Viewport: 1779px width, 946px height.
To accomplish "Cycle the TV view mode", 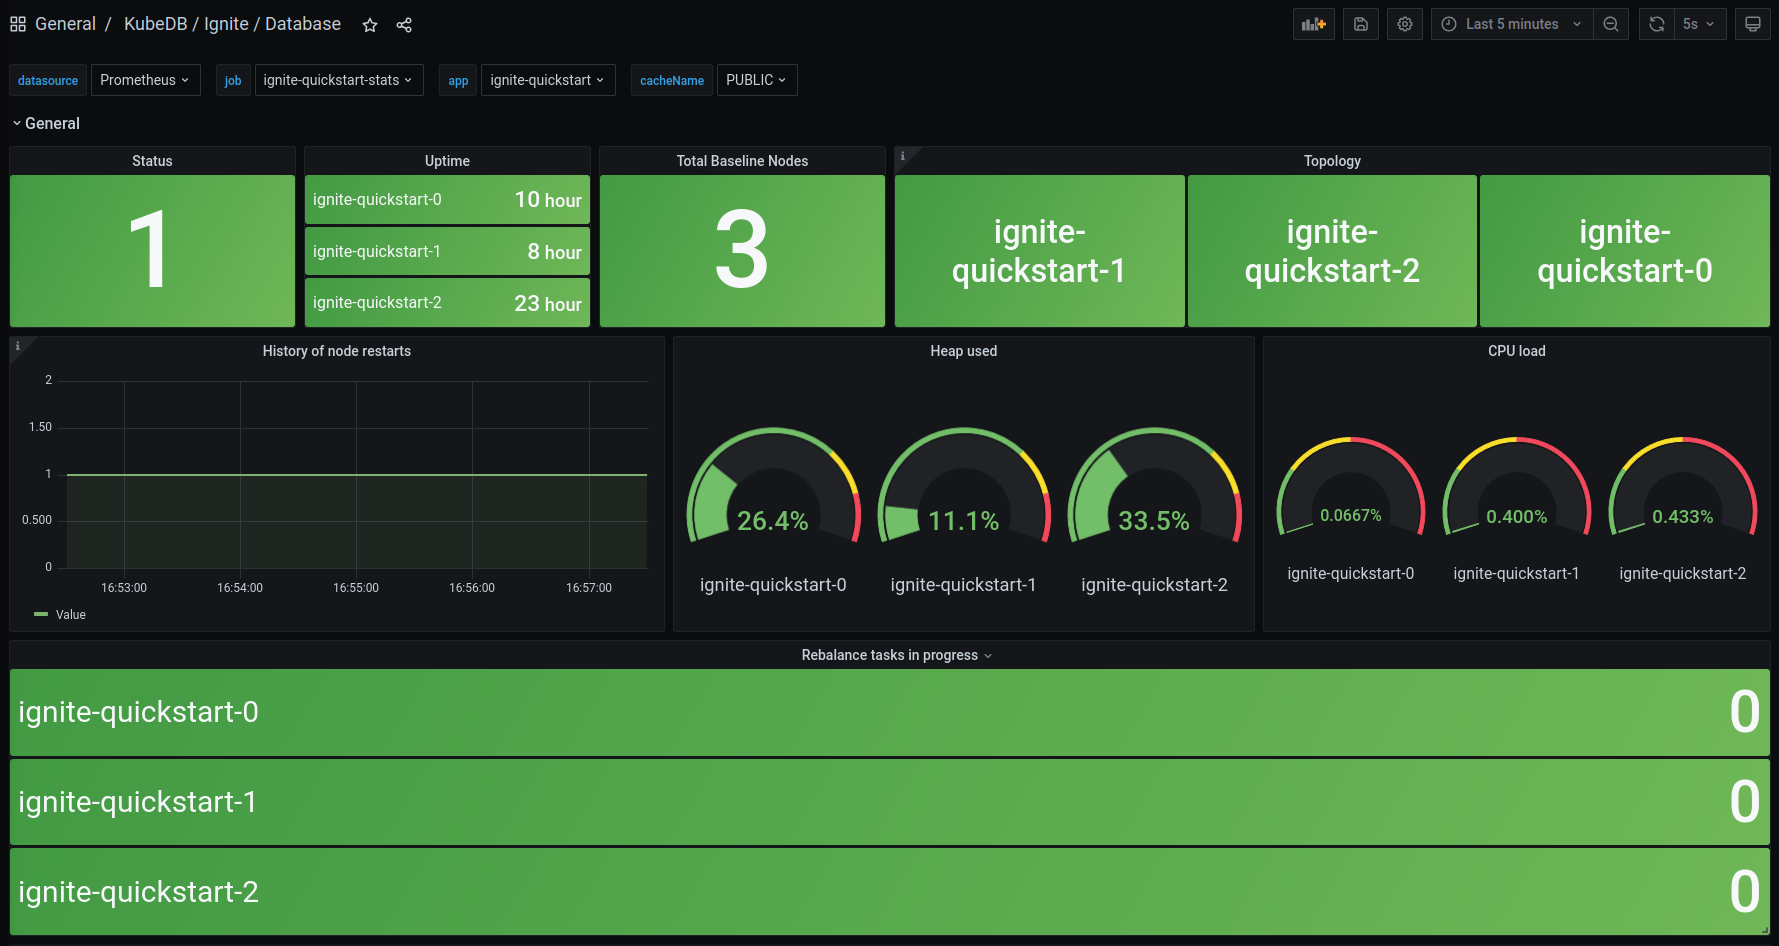I will click(1753, 24).
